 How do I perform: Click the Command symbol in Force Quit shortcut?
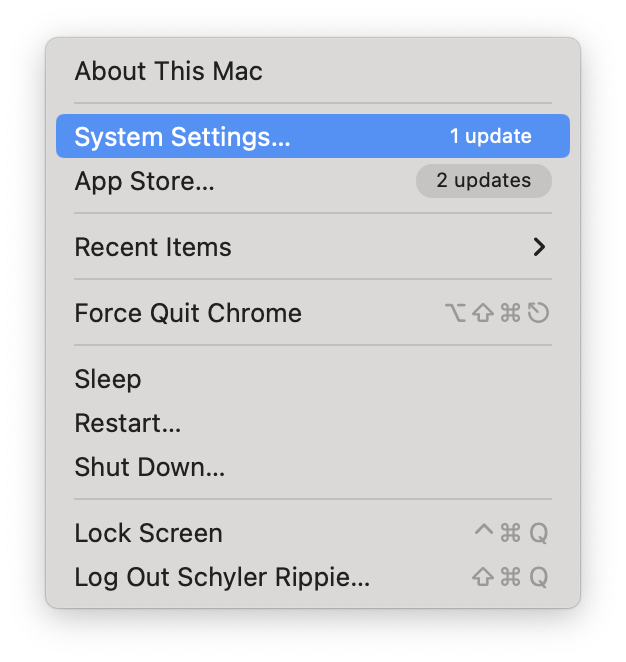(x=511, y=314)
